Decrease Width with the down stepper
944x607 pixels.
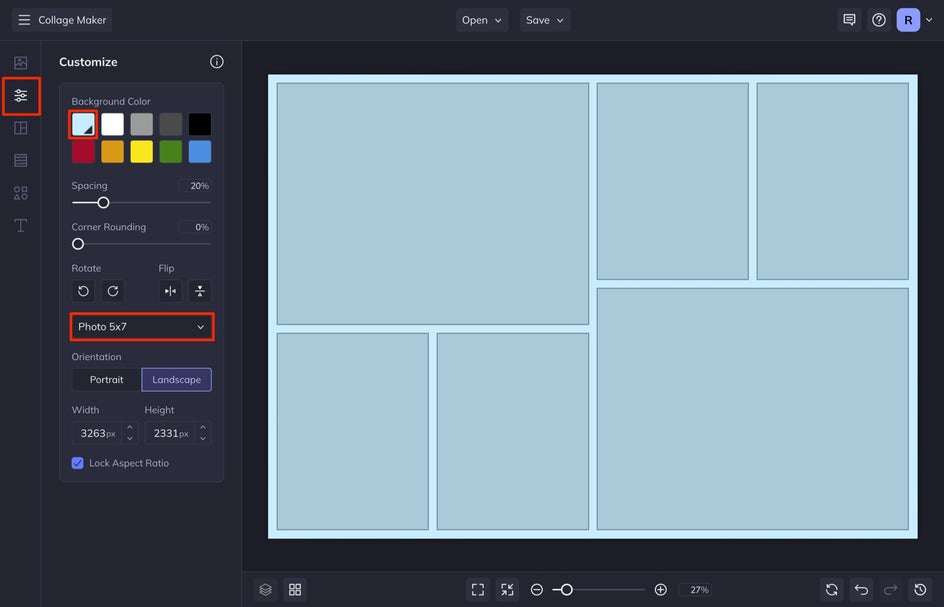click(x=129, y=438)
